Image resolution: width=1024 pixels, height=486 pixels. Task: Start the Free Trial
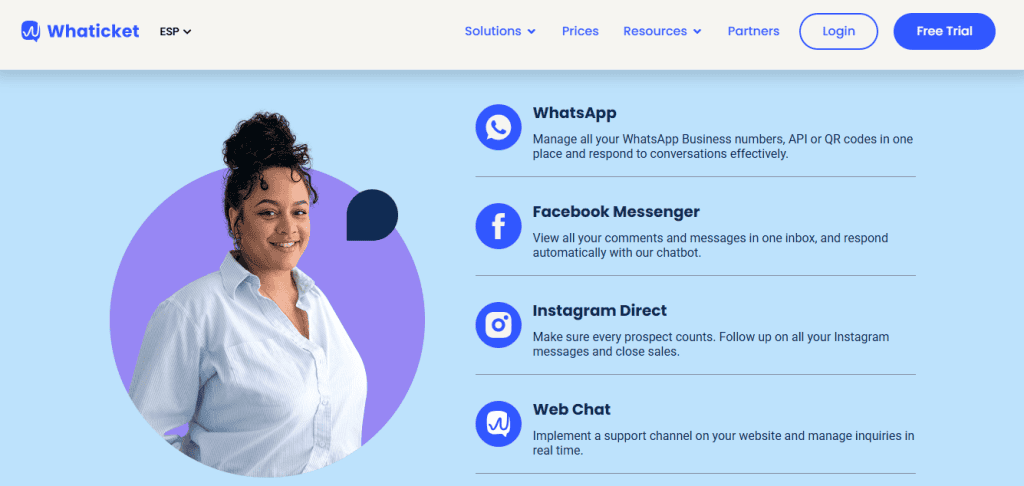click(x=944, y=31)
